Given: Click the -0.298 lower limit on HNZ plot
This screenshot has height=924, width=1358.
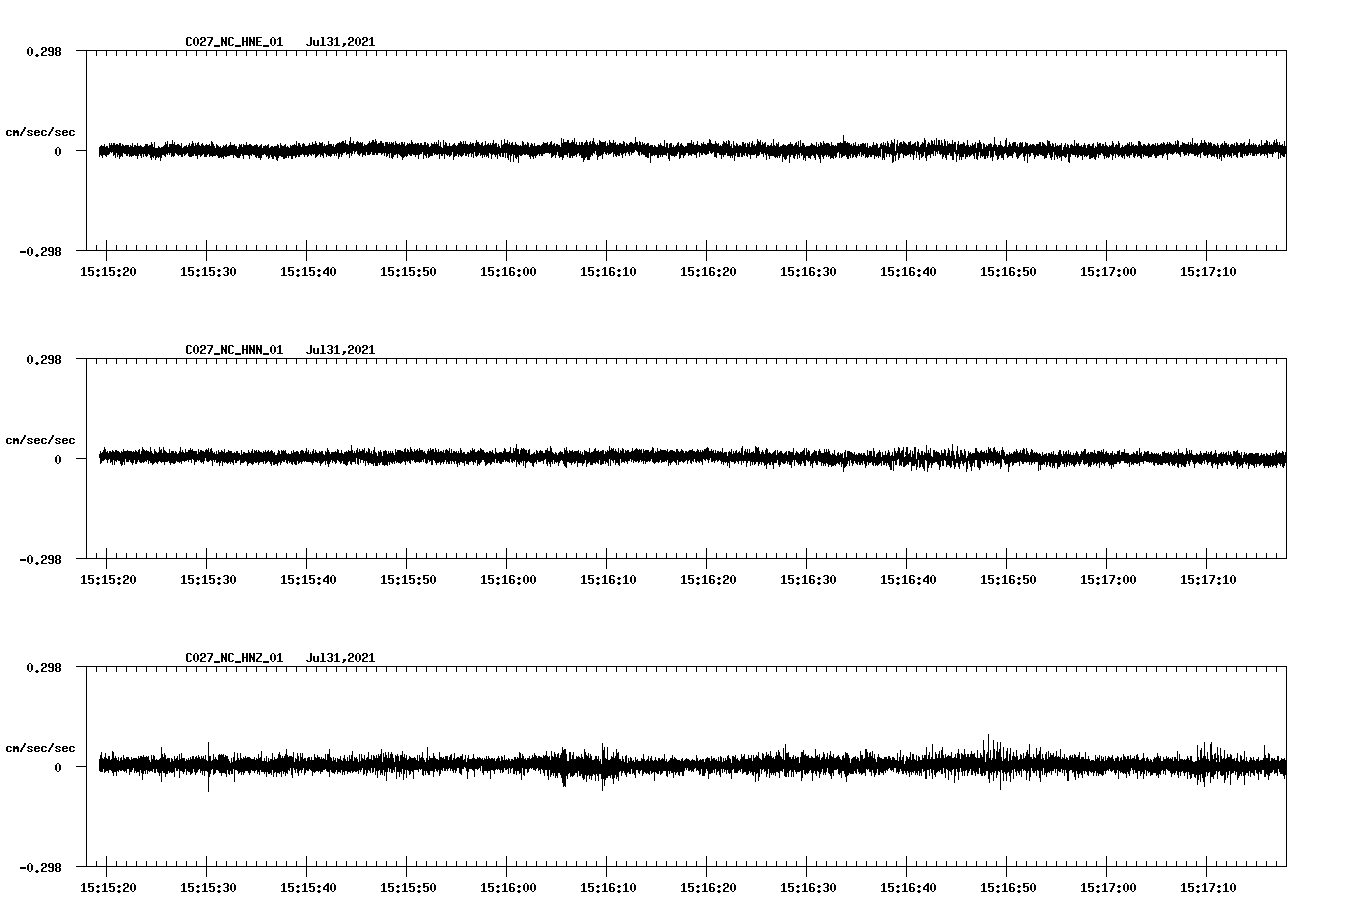Looking at the screenshot, I should click(x=40, y=868).
